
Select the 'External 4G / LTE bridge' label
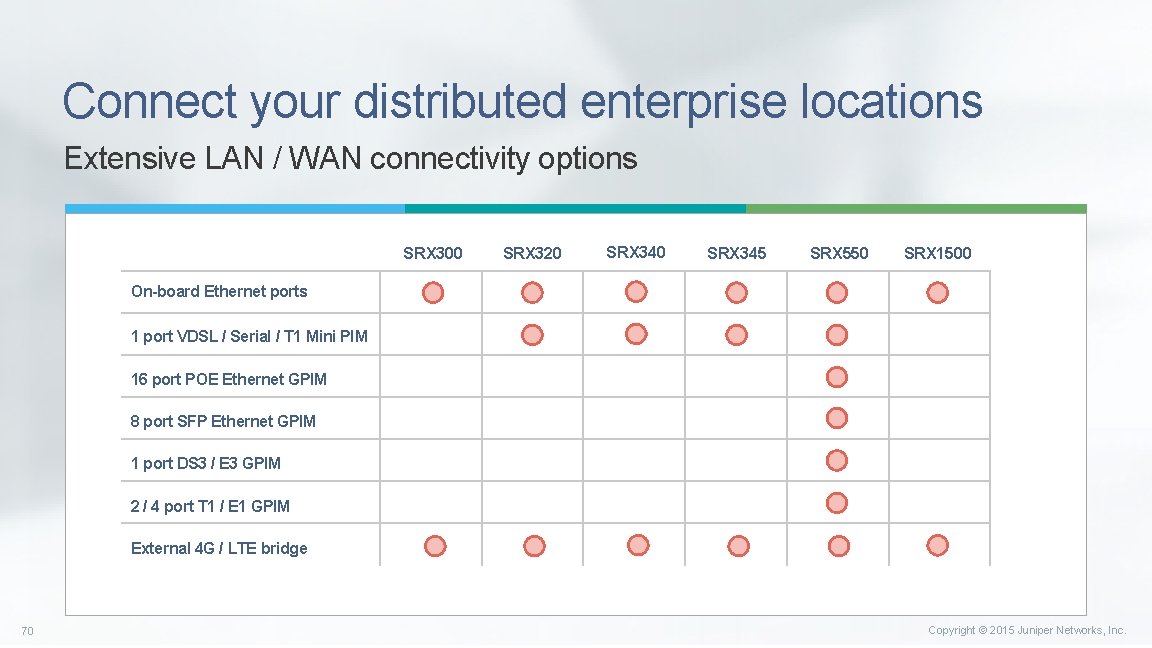click(x=219, y=548)
